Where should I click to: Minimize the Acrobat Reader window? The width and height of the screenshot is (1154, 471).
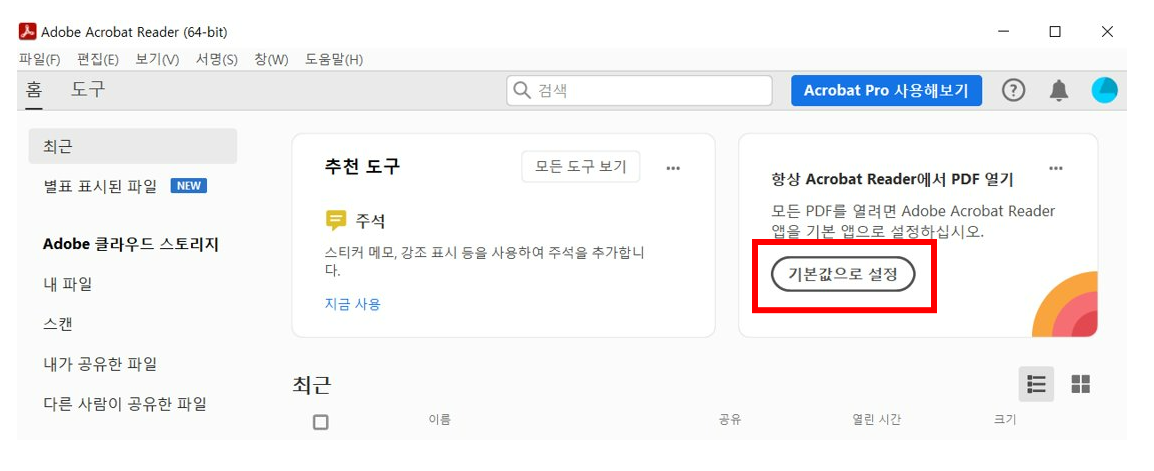point(1005,32)
